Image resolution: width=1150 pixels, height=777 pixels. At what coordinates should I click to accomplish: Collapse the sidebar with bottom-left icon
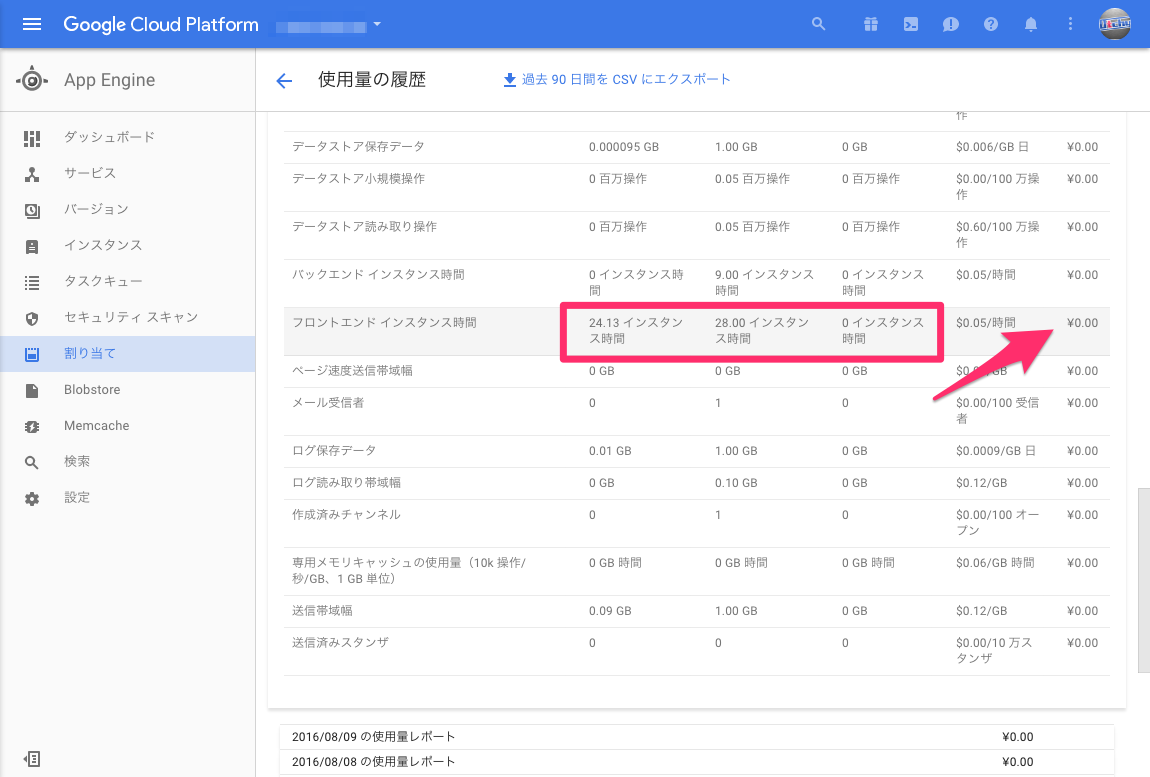[x=32, y=759]
